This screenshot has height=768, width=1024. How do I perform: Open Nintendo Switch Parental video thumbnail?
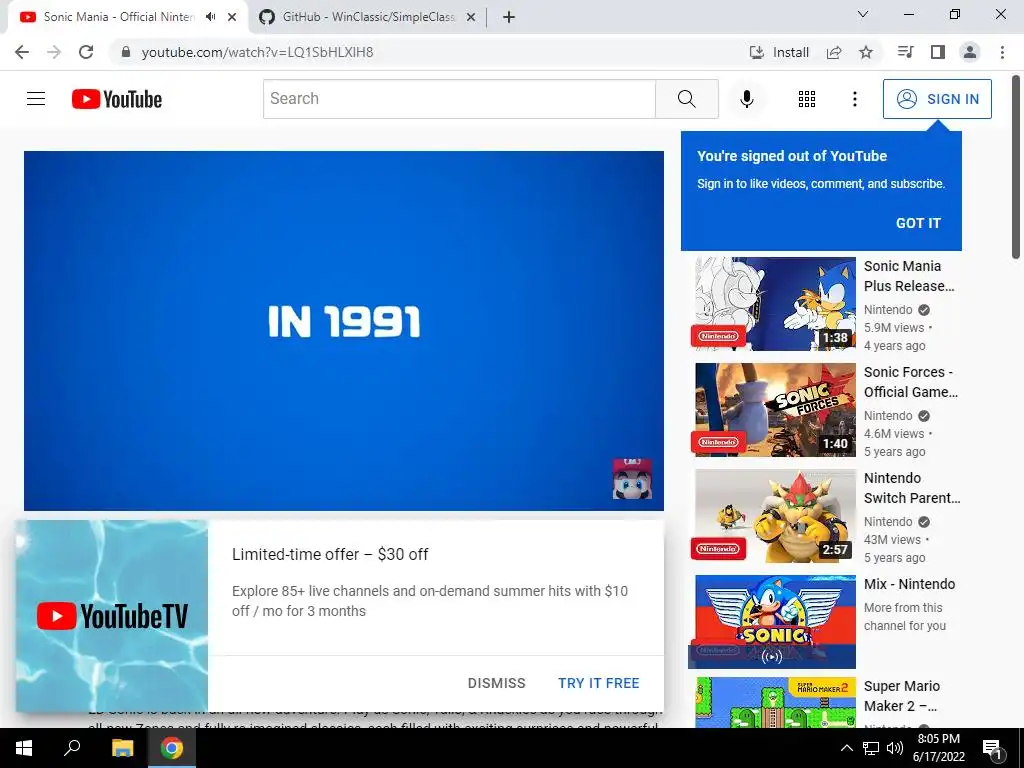point(775,516)
